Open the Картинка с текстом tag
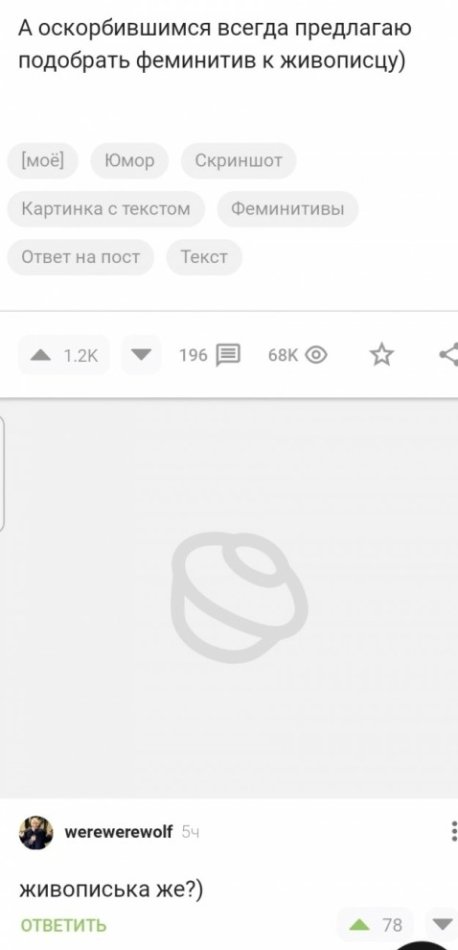The image size is (458, 950). coord(106,209)
